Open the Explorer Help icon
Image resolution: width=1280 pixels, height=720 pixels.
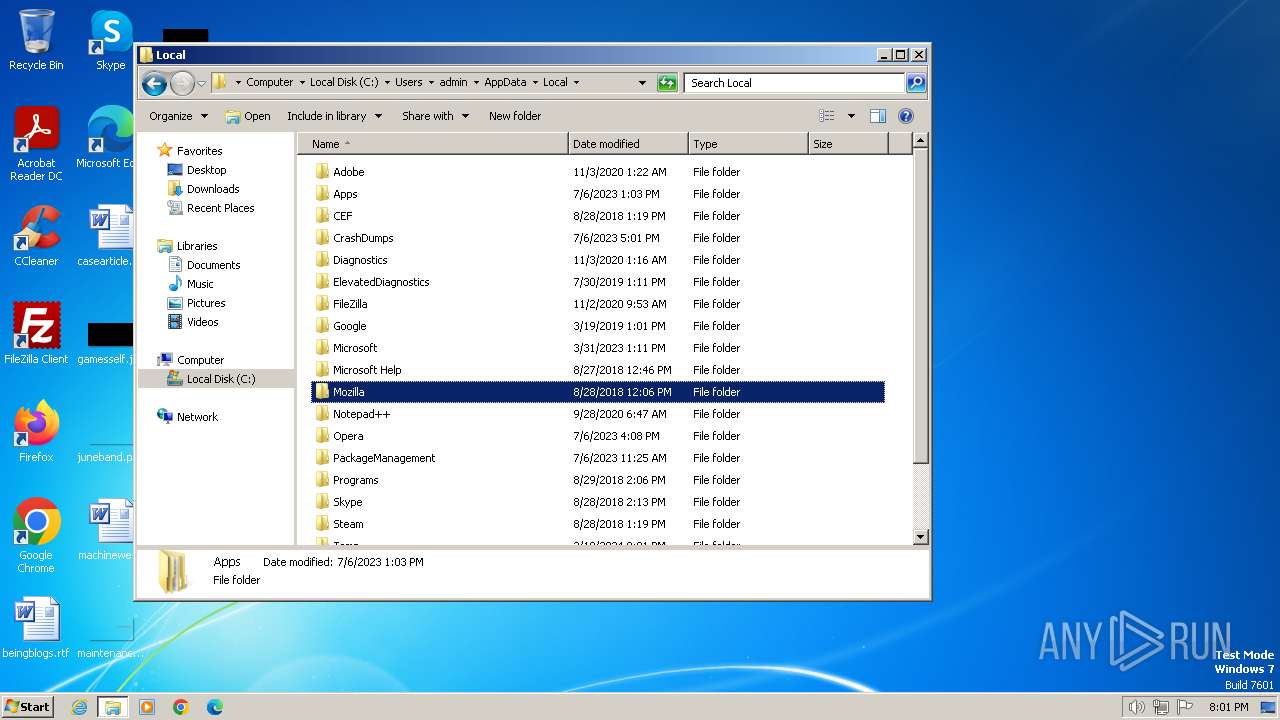click(x=906, y=116)
